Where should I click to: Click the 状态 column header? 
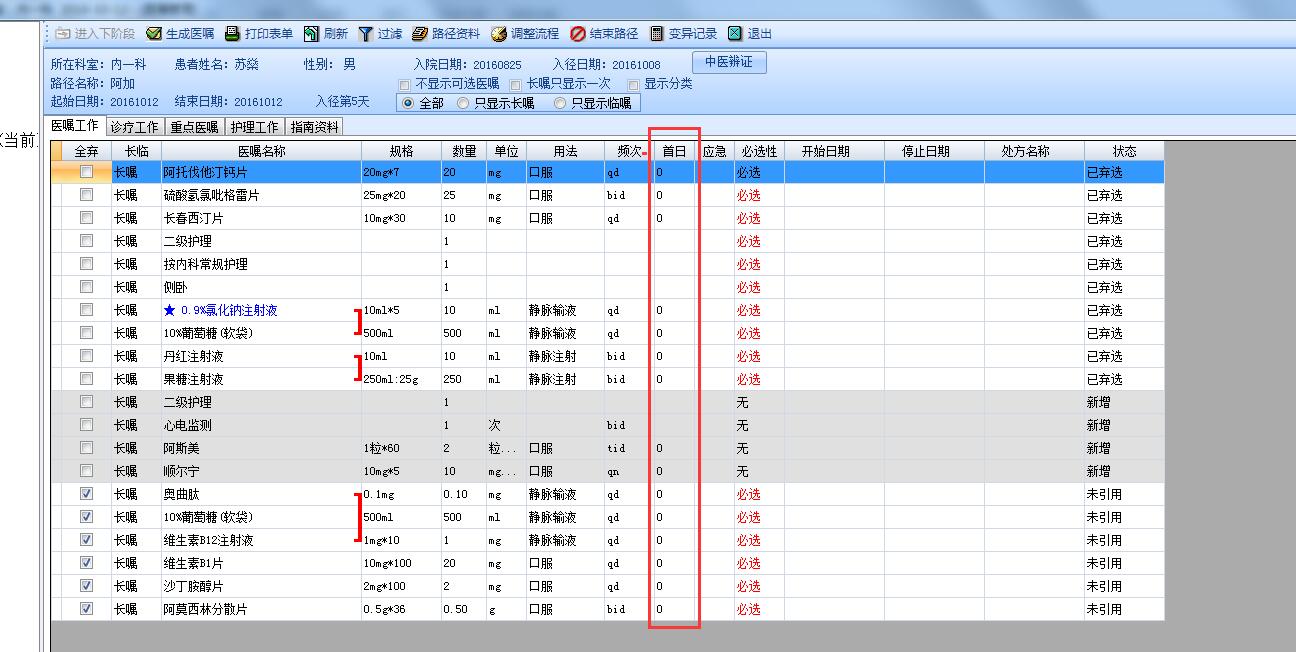pos(1124,151)
